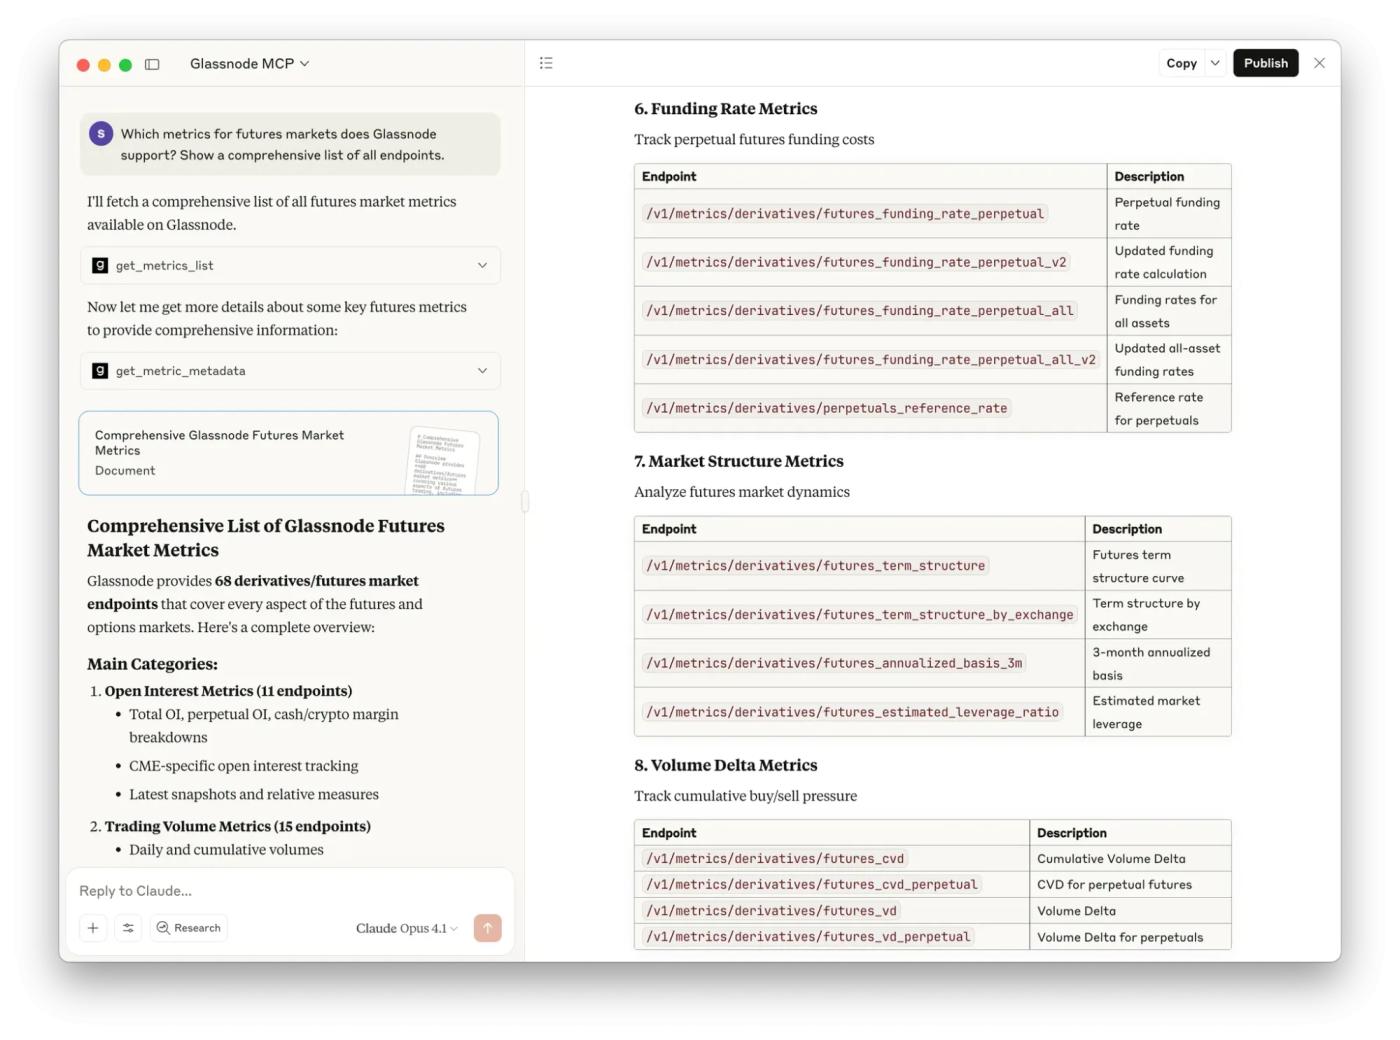Viewport: 1400px width, 1040px height.
Task: Click the panel divider resize handle
Action: (525, 502)
